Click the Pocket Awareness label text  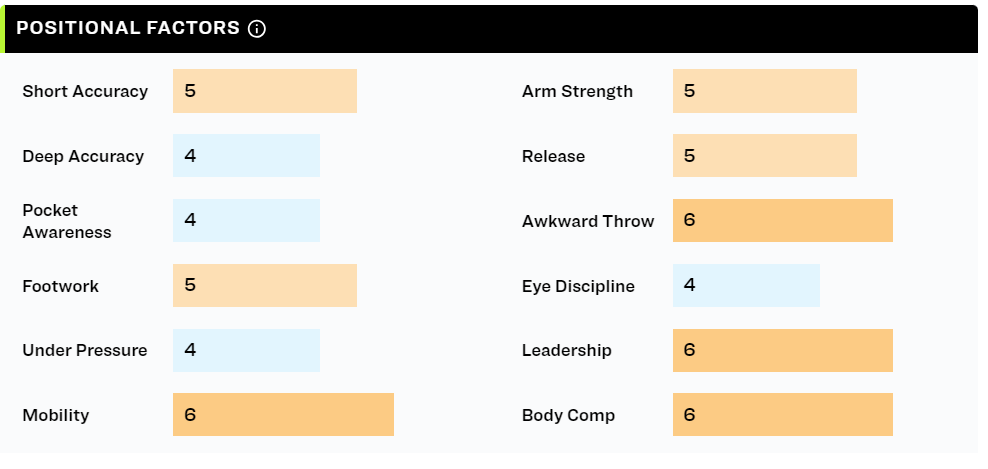coord(67,221)
